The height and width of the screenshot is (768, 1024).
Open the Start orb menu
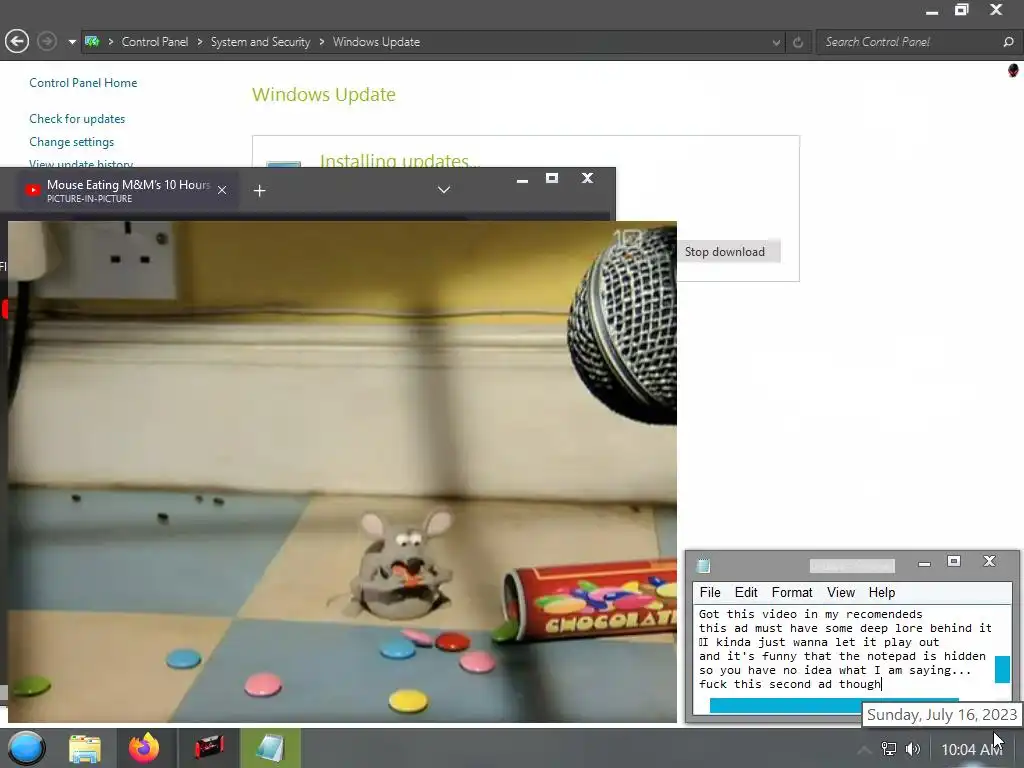point(26,748)
